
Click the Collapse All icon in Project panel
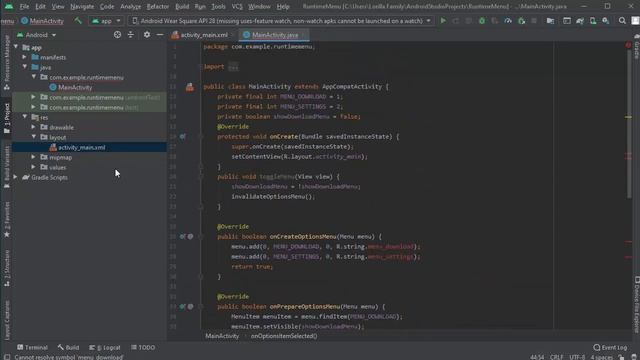pyautogui.click(x=131, y=35)
